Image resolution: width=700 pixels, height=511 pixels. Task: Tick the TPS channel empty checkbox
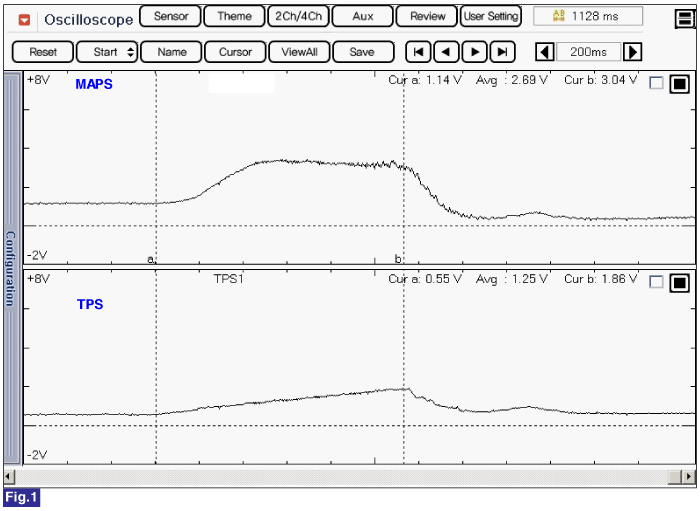[x=656, y=282]
